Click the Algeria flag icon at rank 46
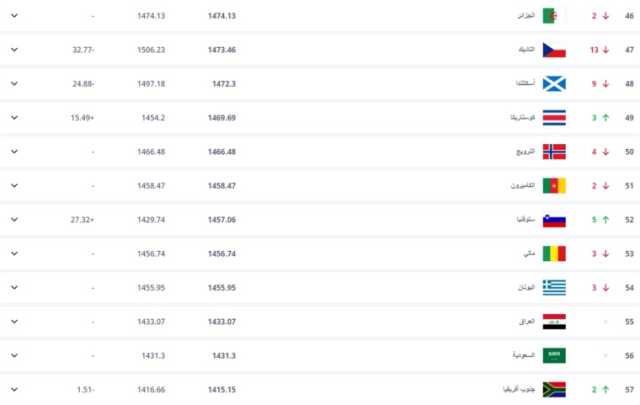Image resolution: width=640 pixels, height=405 pixels. (550, 16)
